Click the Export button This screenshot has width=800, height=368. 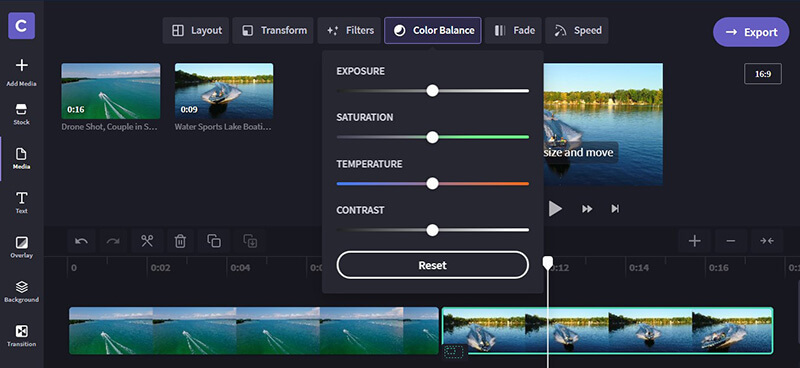[x=751, y=32]
